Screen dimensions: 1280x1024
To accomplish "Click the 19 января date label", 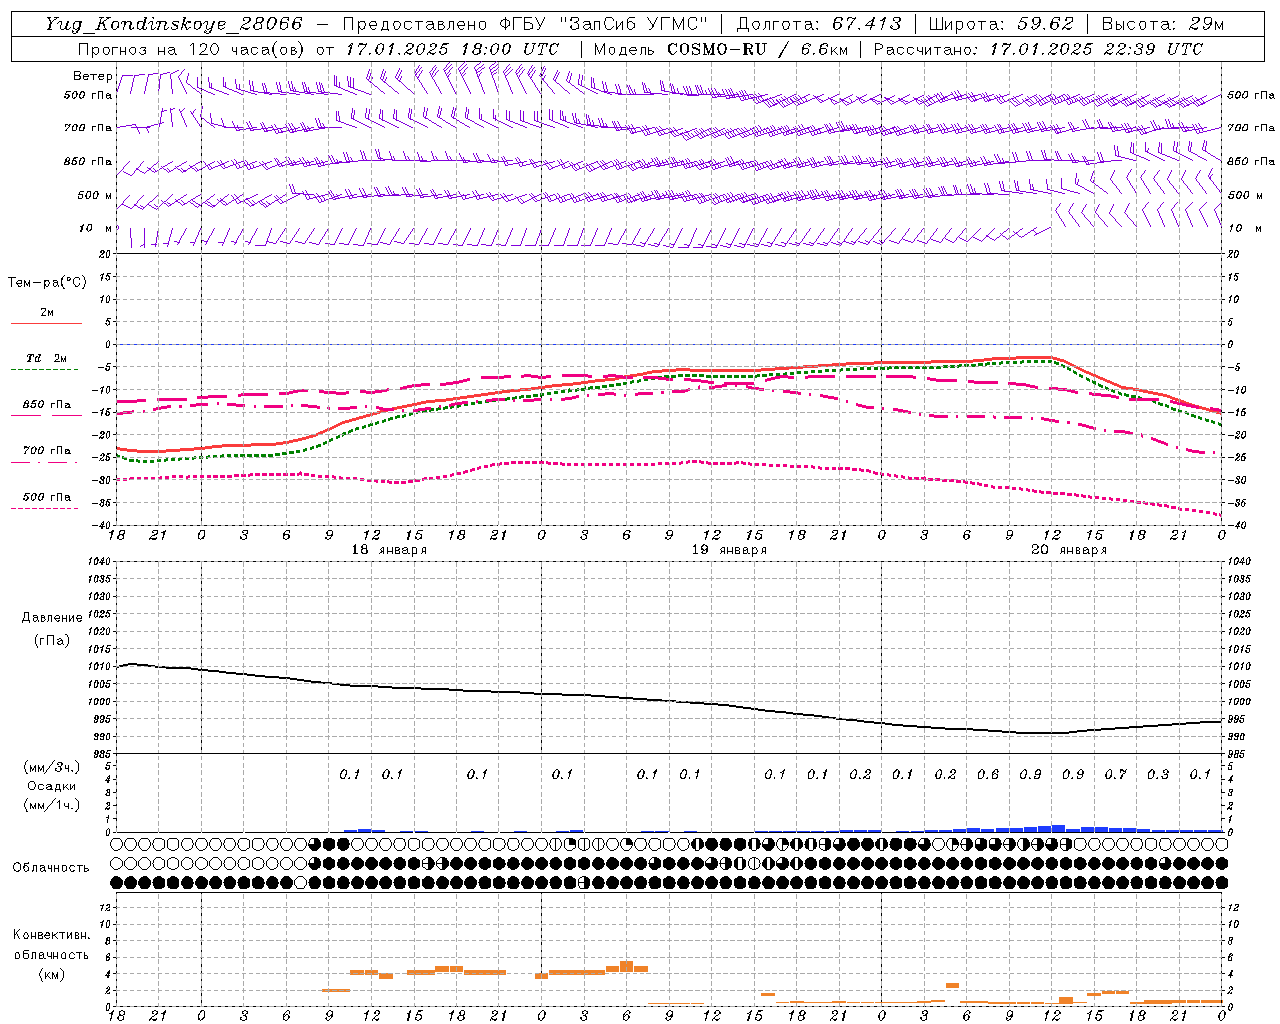I will 729,549.
